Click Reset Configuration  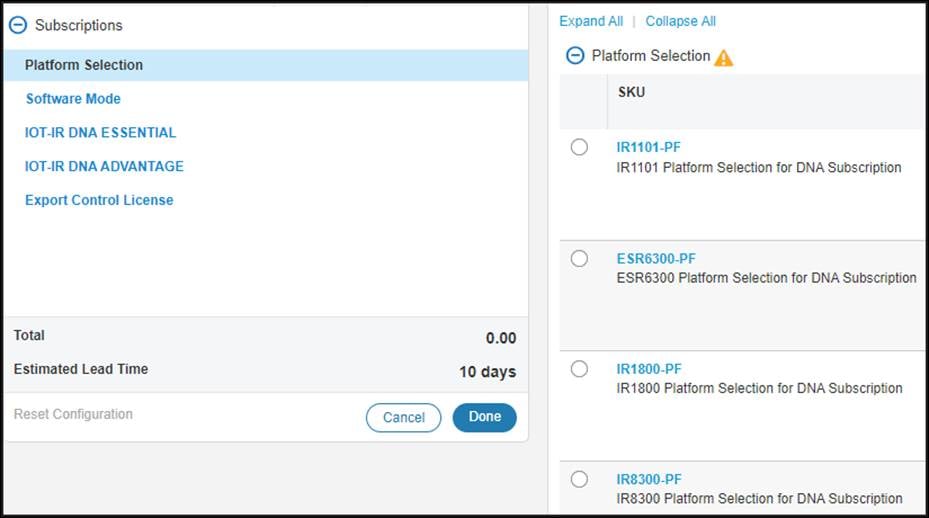tap(73, 414)
